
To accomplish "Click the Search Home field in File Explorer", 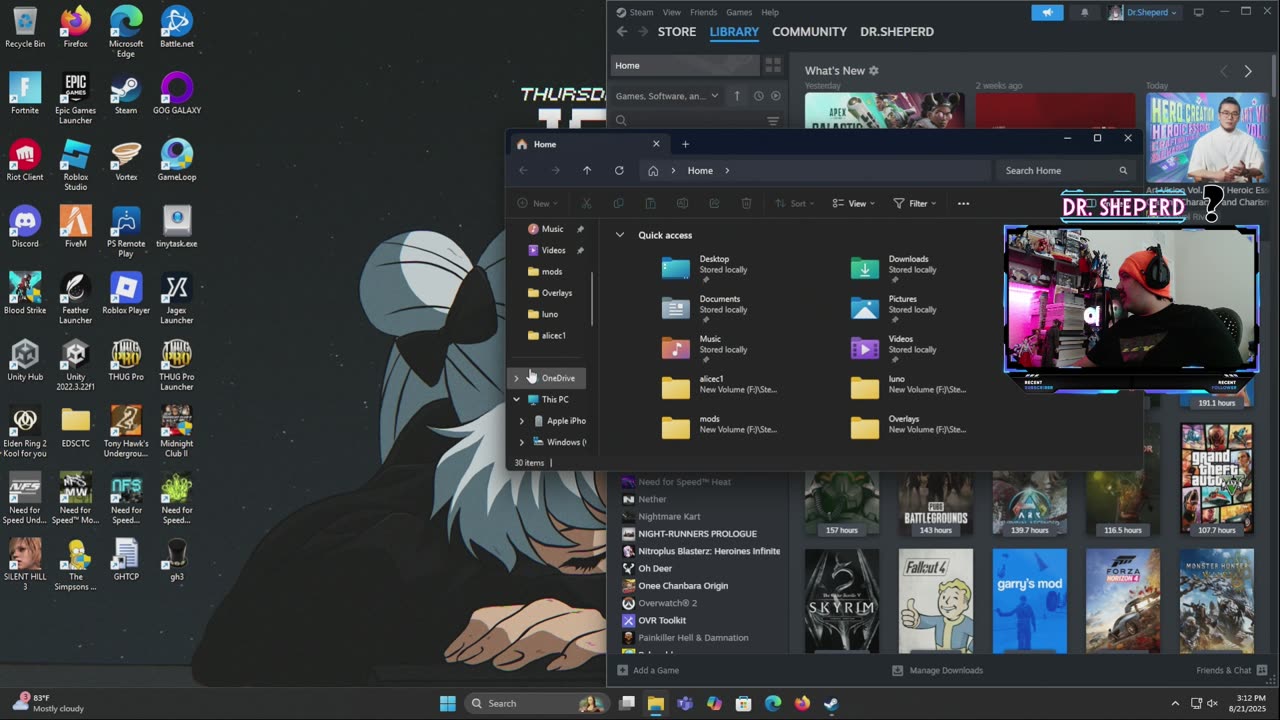I will [1066, 170].
